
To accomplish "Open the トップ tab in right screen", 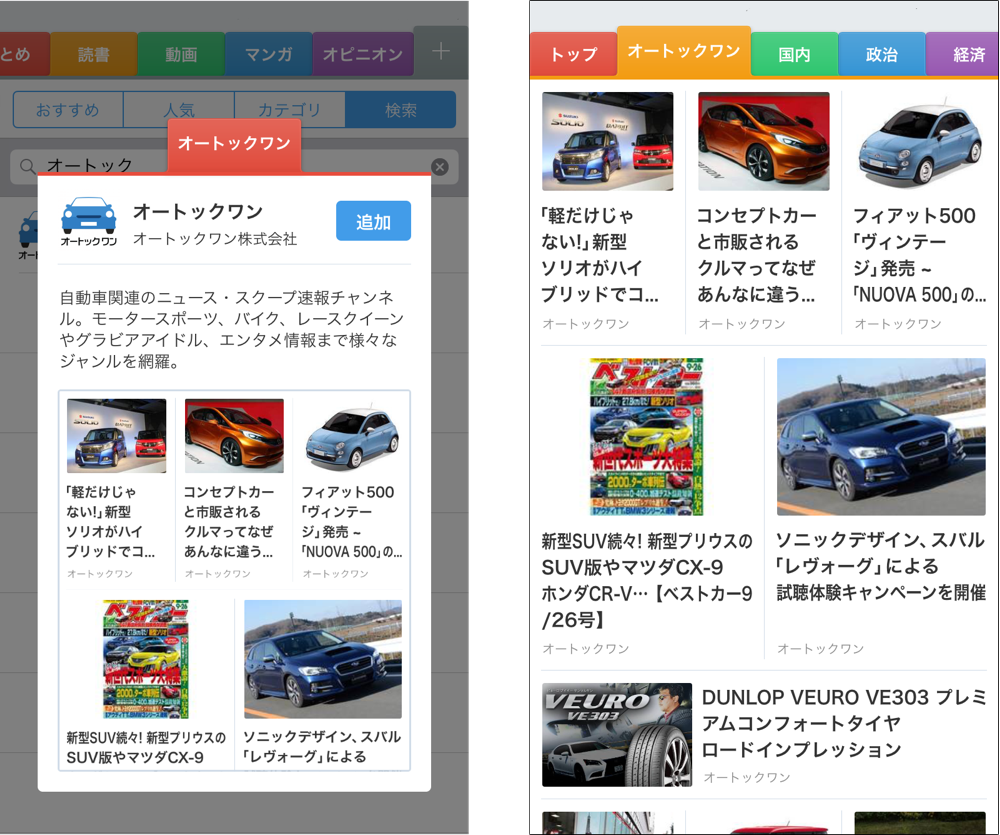I will tap(573, 55).
